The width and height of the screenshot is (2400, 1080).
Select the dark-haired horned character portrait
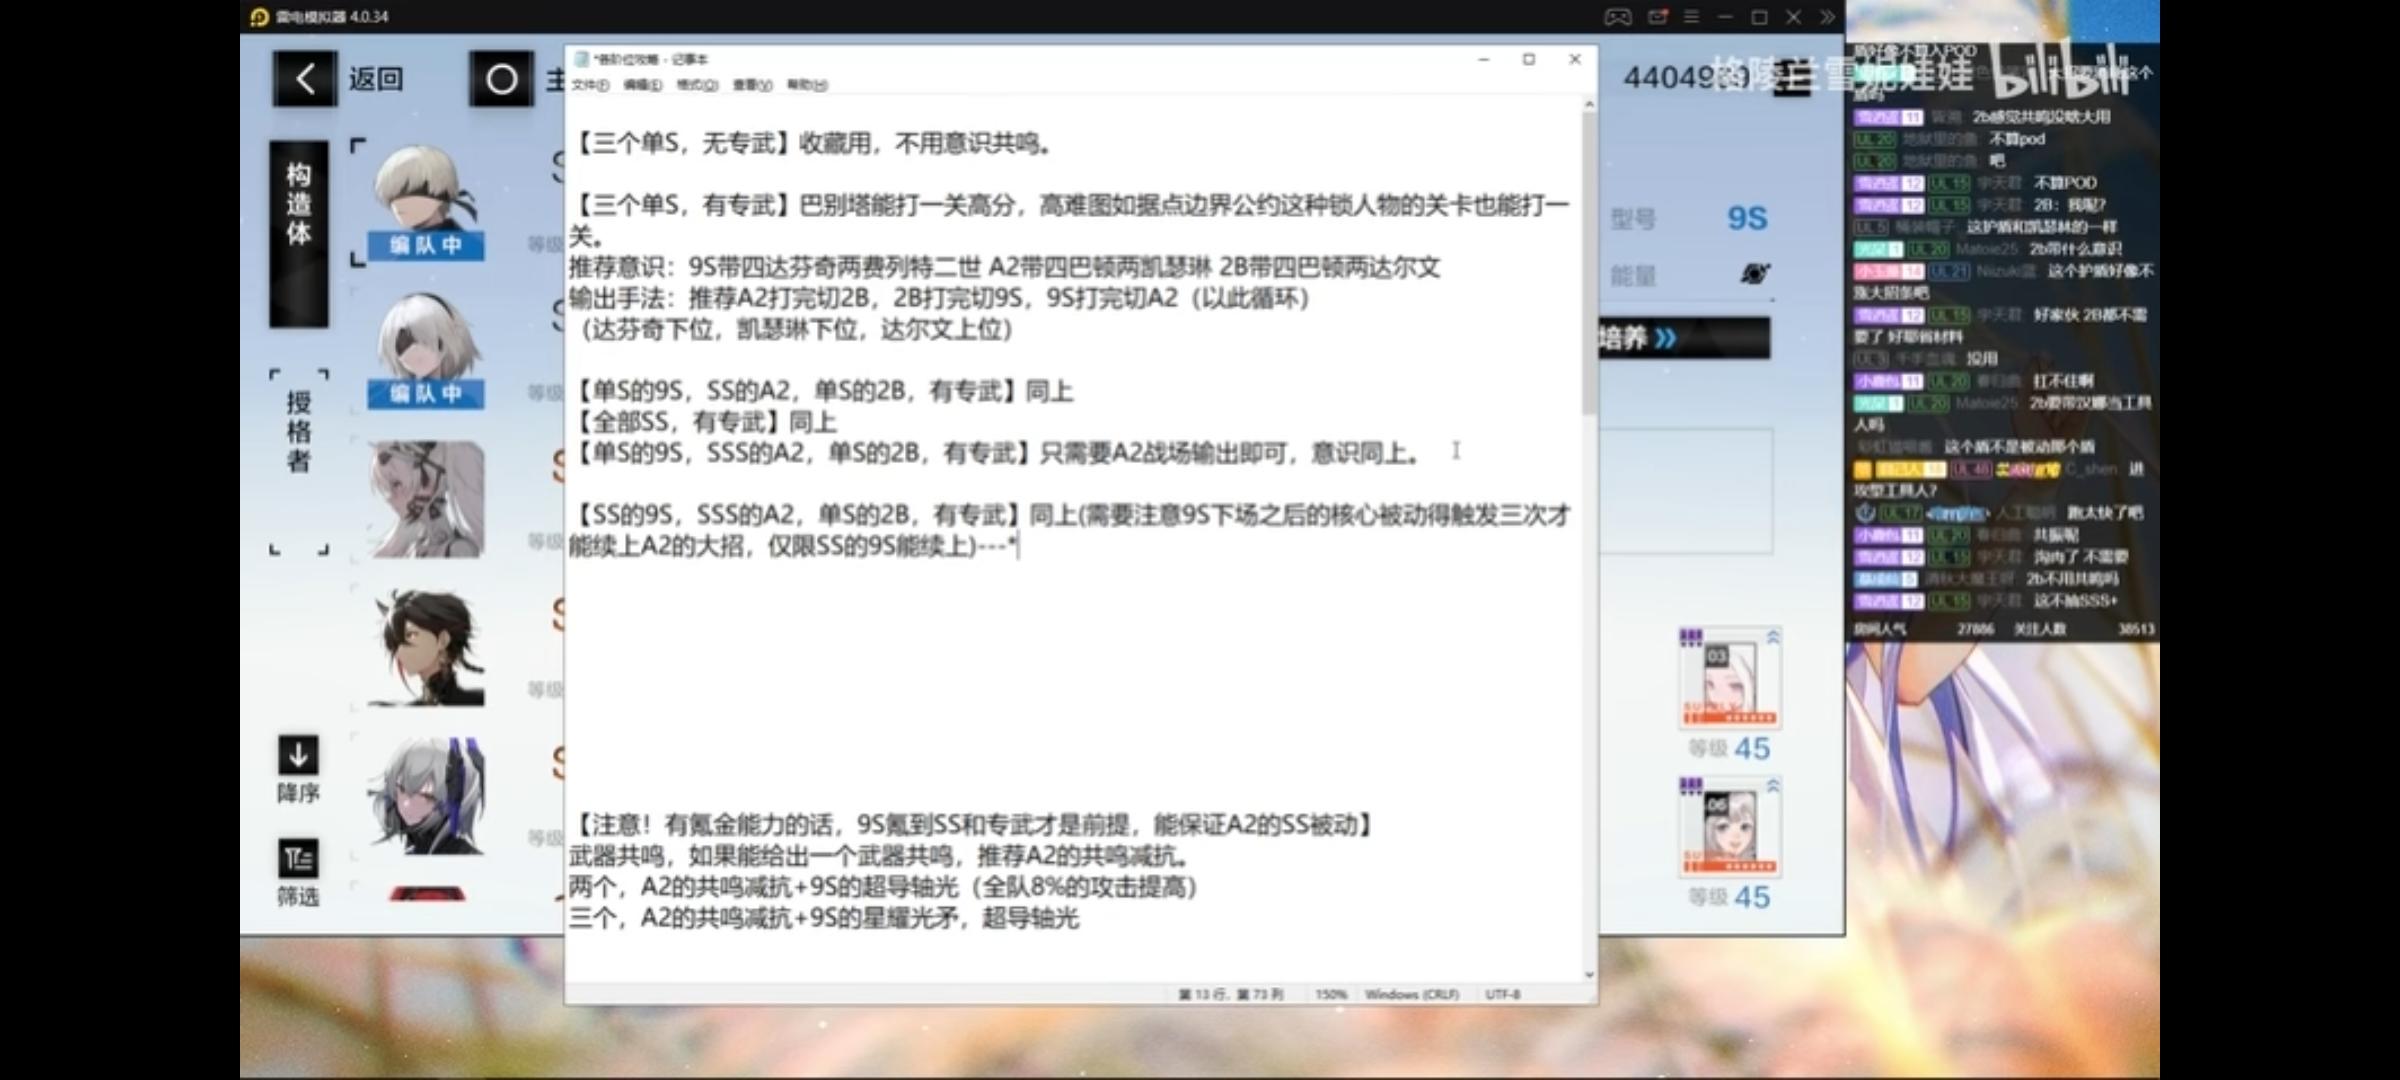[x=426, y=648]
